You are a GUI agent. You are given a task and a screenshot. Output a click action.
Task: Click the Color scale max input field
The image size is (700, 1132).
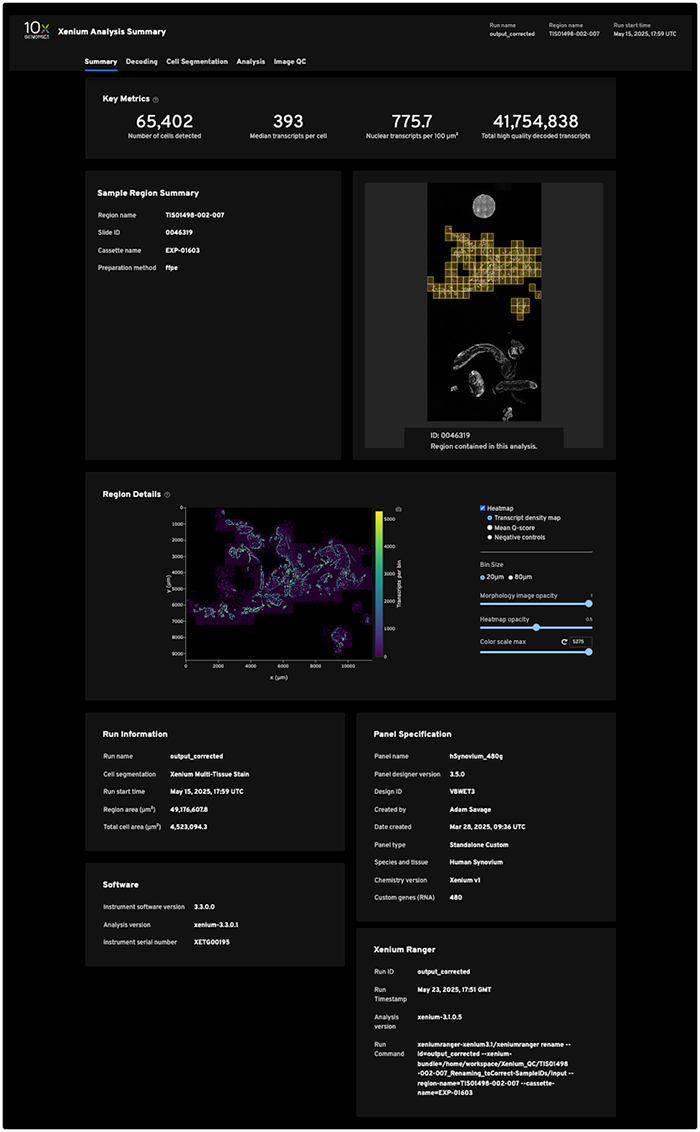(x=580, y=641)
